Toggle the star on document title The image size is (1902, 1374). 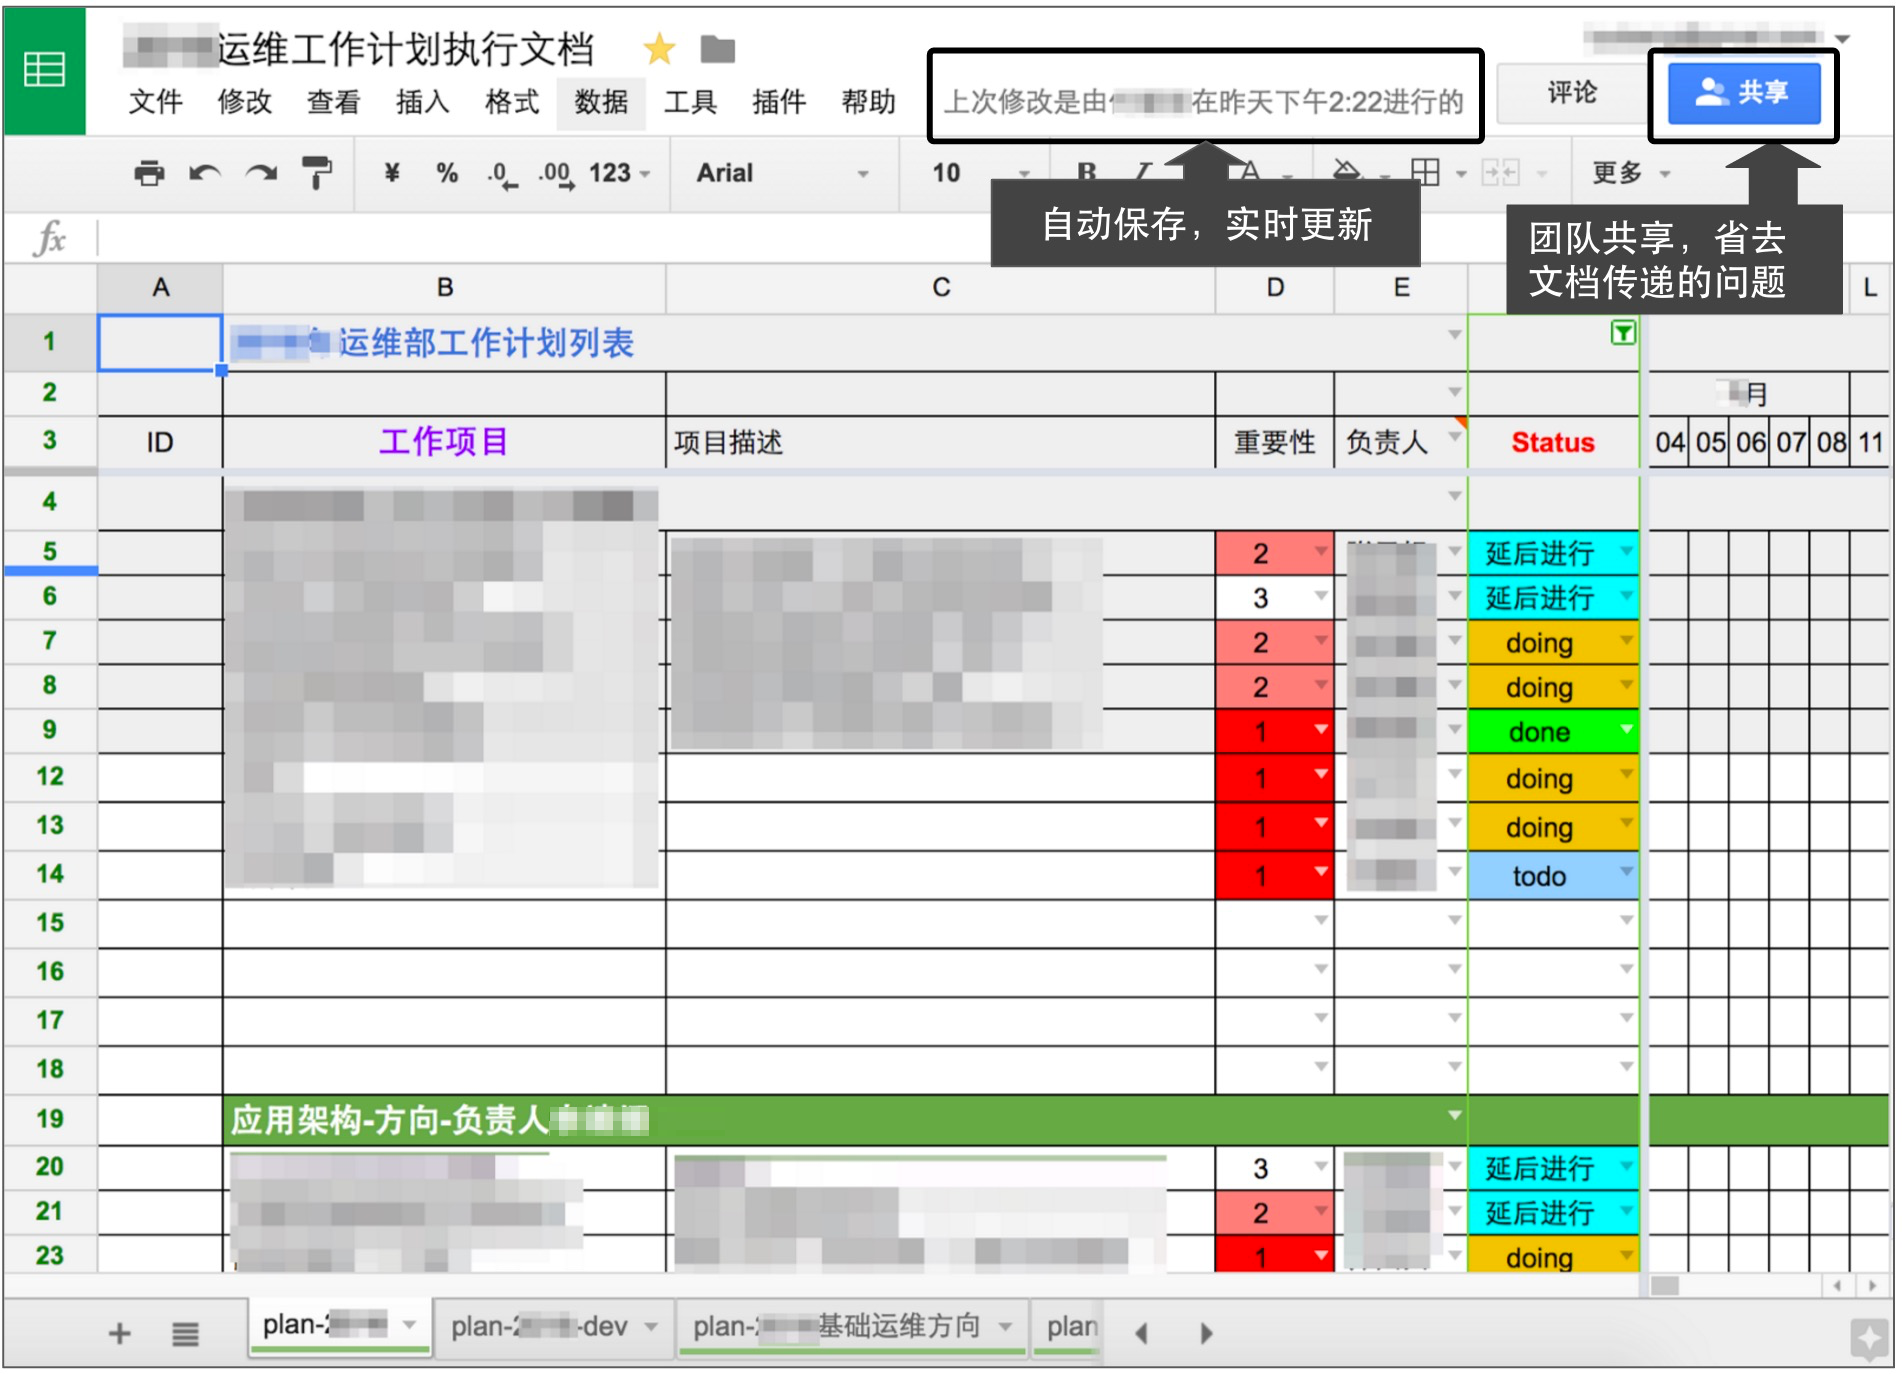click(x=659, y=49)
